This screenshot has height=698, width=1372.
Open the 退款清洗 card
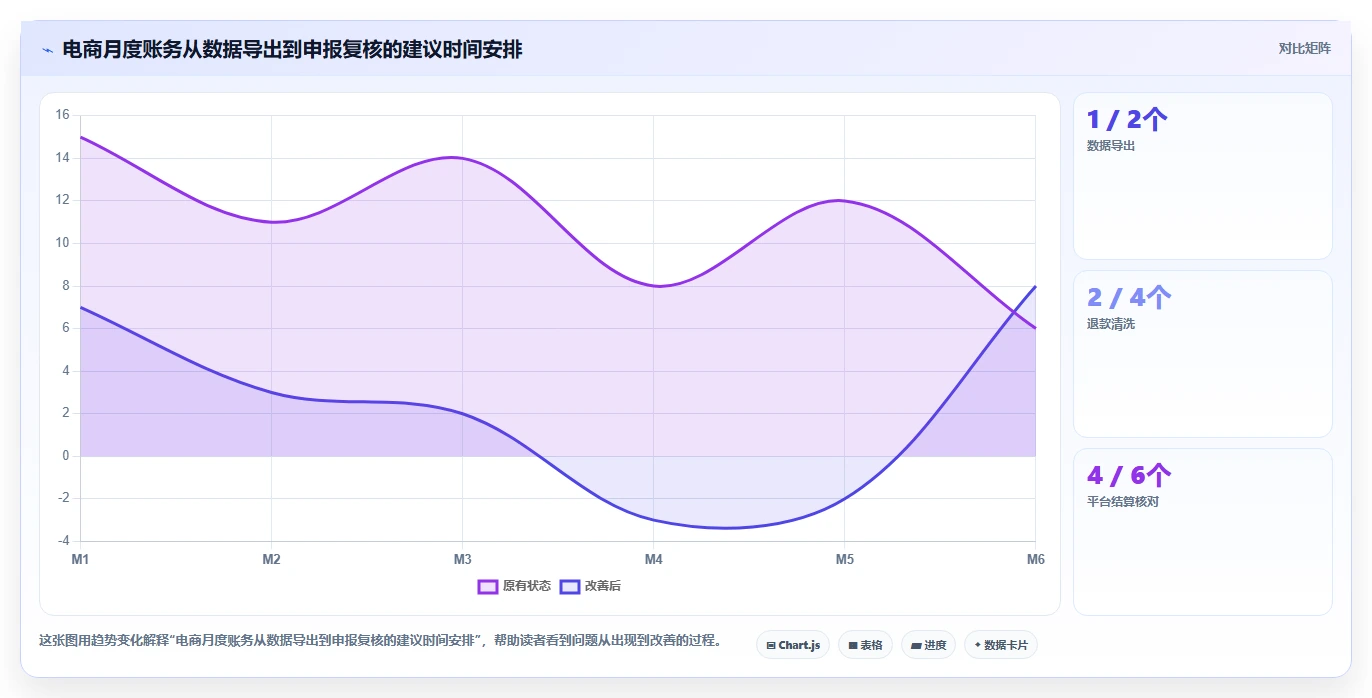[1203, 354]
